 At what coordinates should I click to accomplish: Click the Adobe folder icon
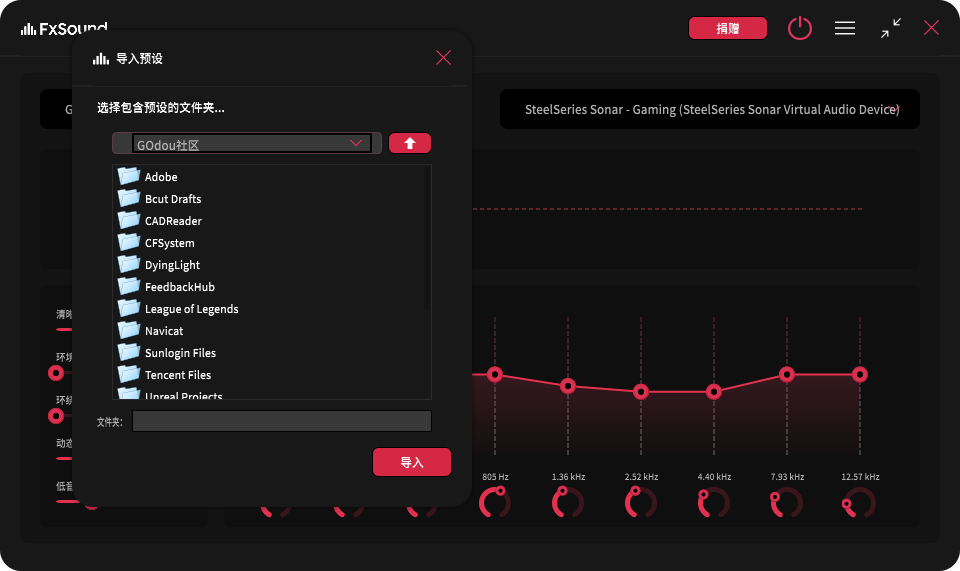pyautogui.click(x=129, y=176)
